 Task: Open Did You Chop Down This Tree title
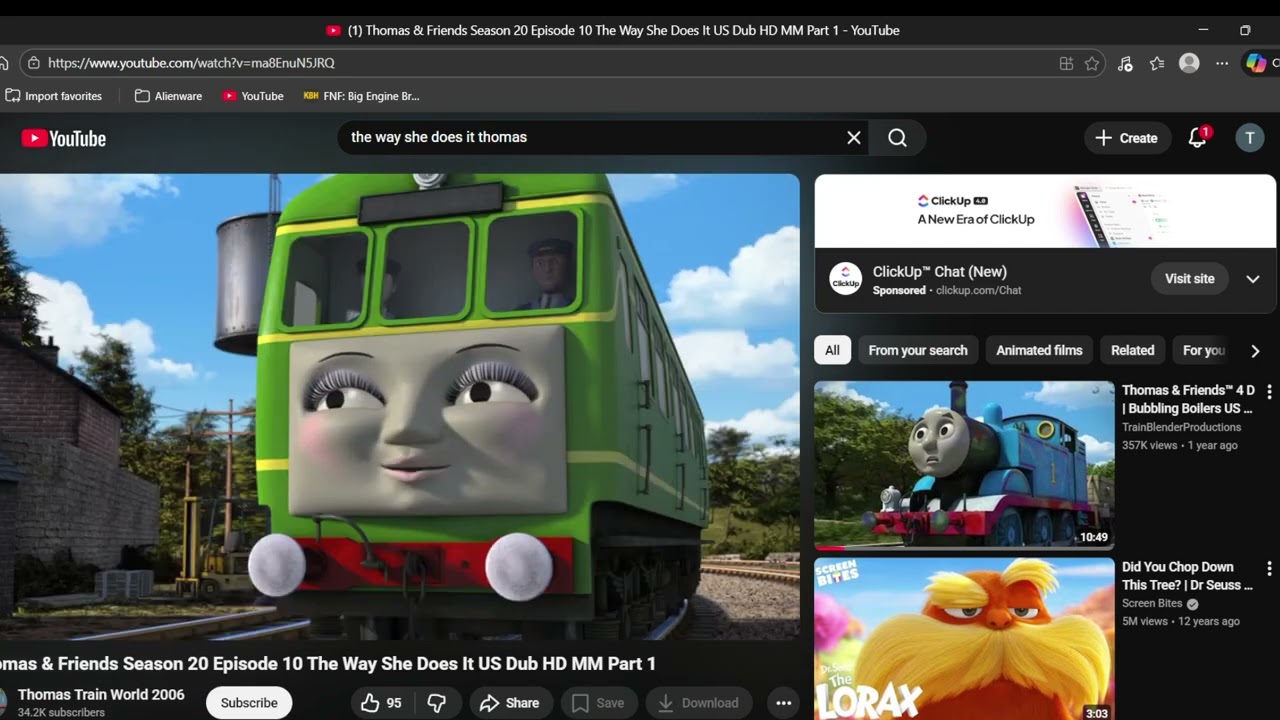[x=1187, y=576]
